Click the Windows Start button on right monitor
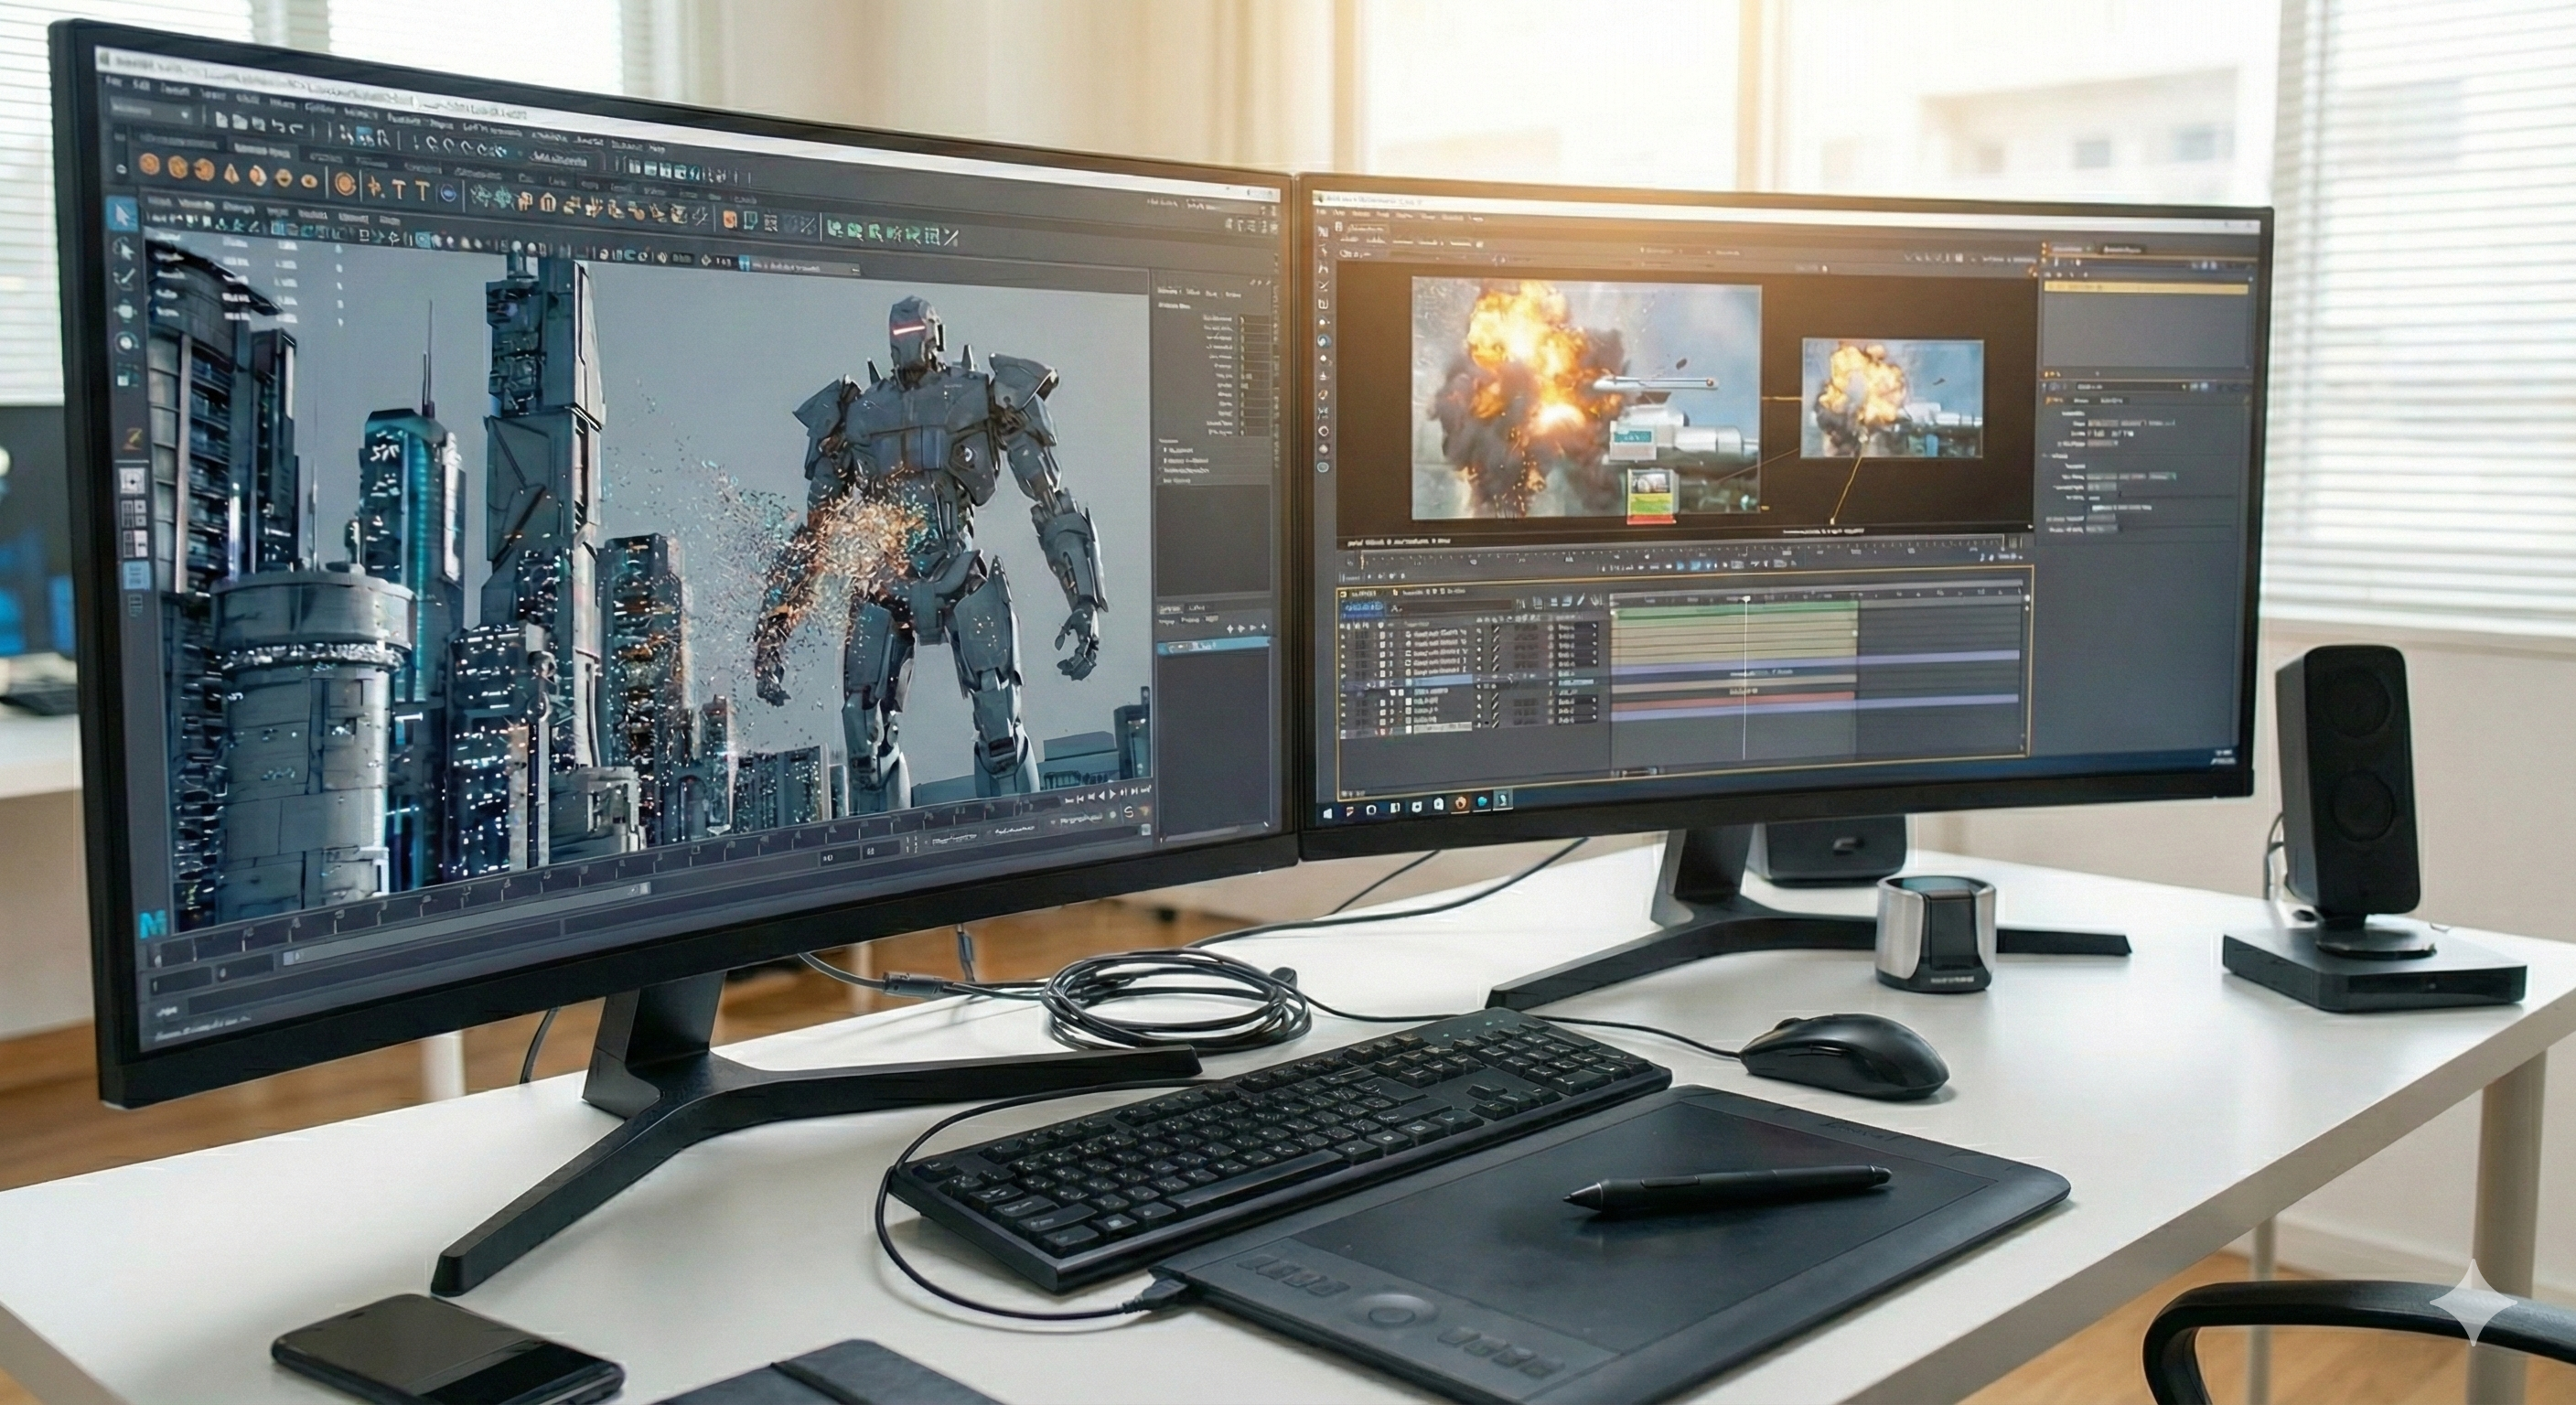The width and height of the screenshot is (2576, 1405). 1329,814
